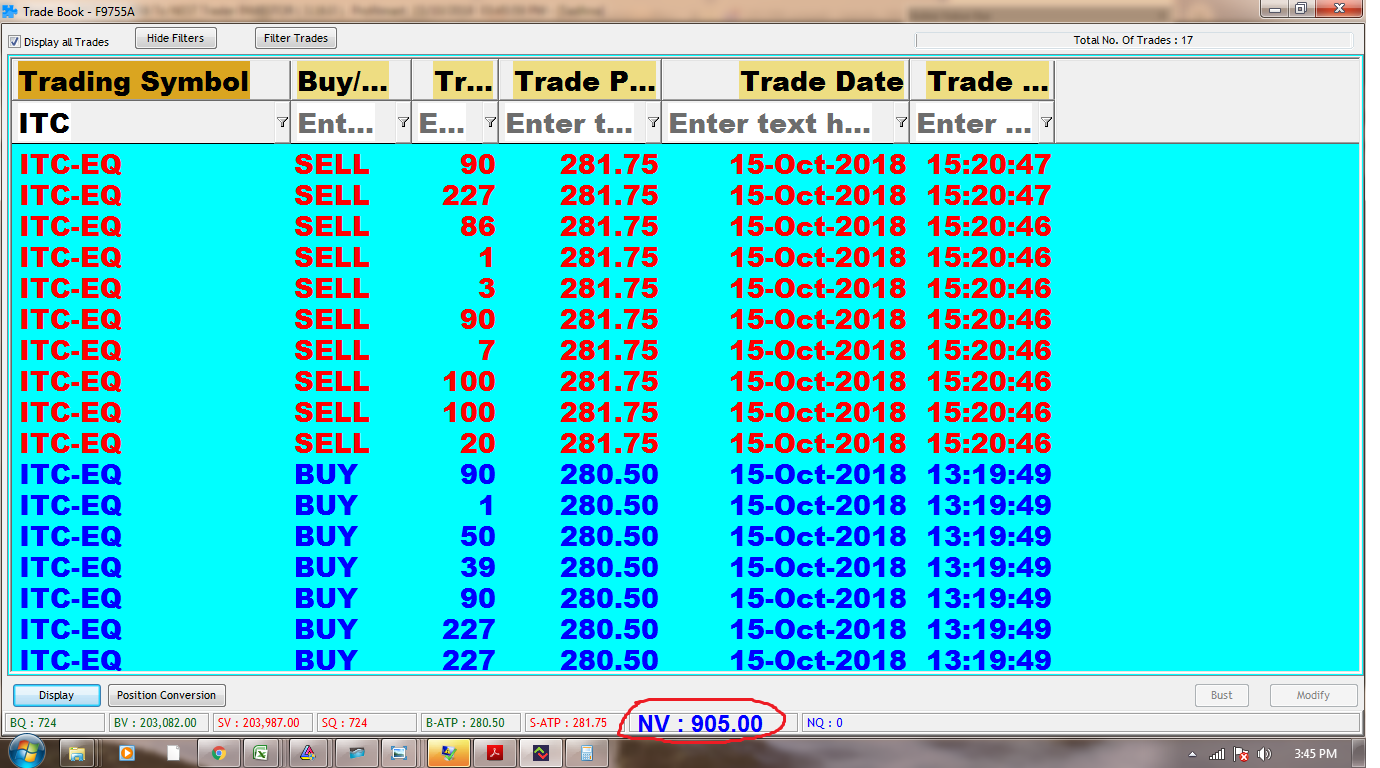Open the trade quantity column filter funnel
The height and width of the screenshot is (768, 1380).
[490, 122]
